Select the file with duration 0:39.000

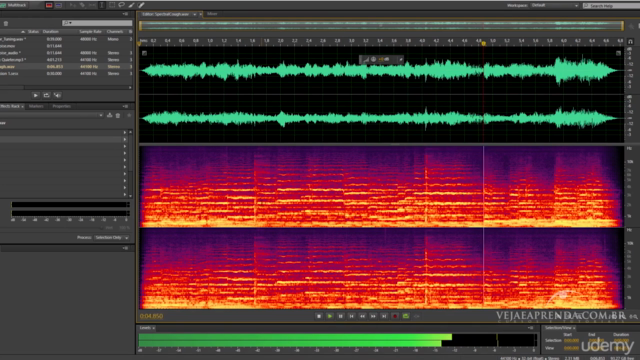(x=65, y=39)
